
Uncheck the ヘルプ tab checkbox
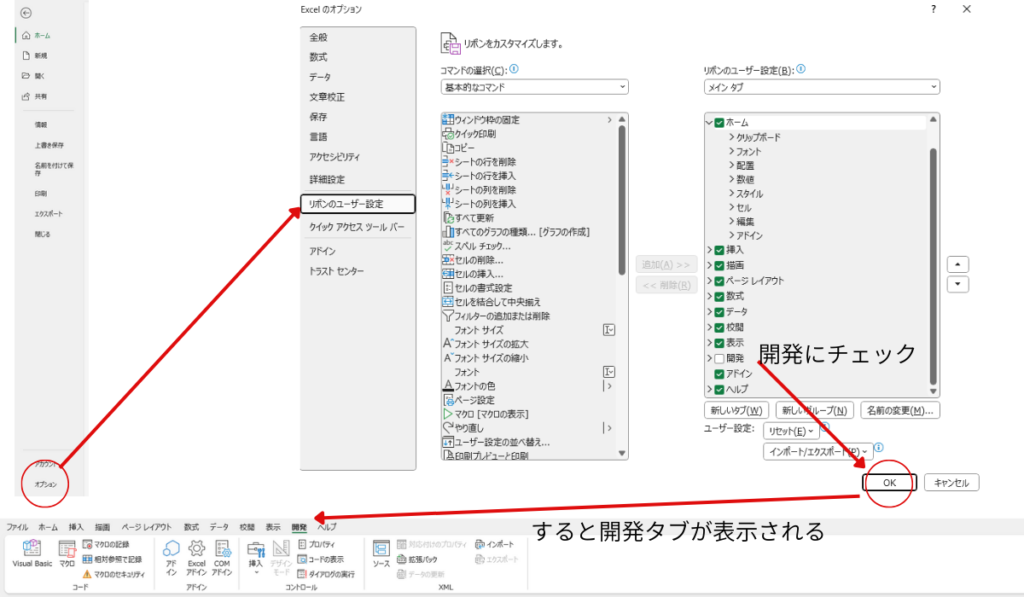point(719,388)
